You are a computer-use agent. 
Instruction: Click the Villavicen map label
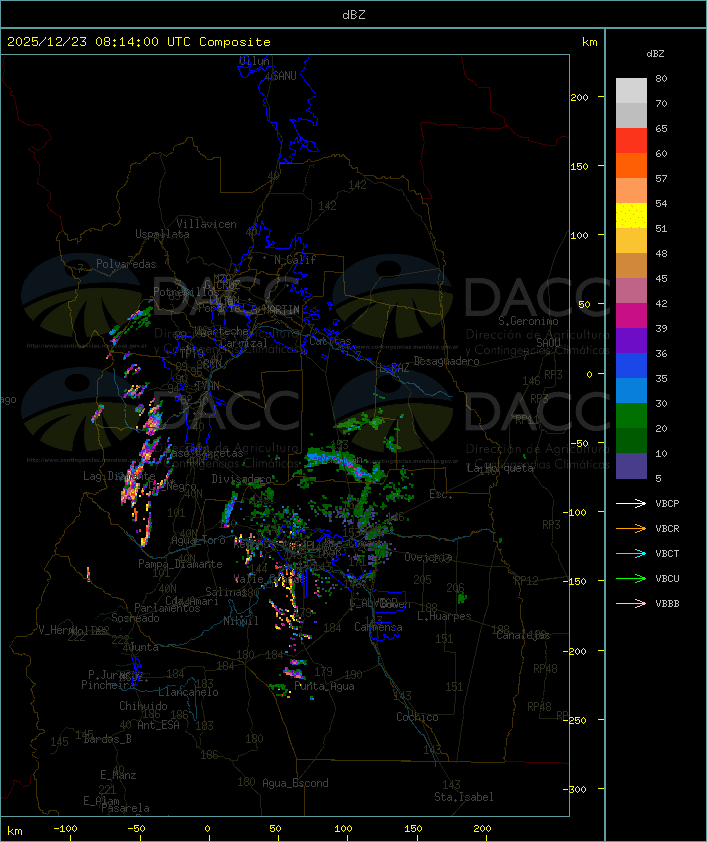tap(207, 224)
